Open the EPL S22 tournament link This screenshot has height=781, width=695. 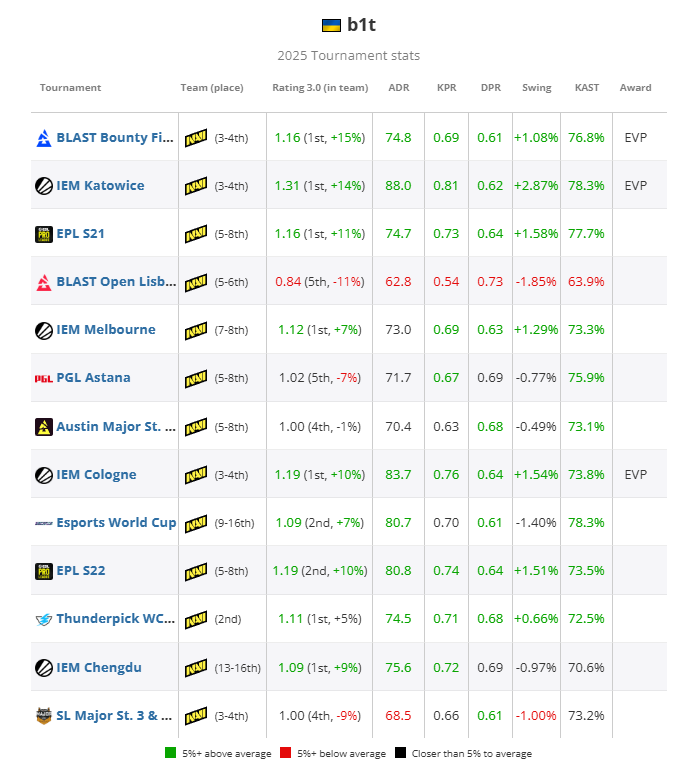81,571
